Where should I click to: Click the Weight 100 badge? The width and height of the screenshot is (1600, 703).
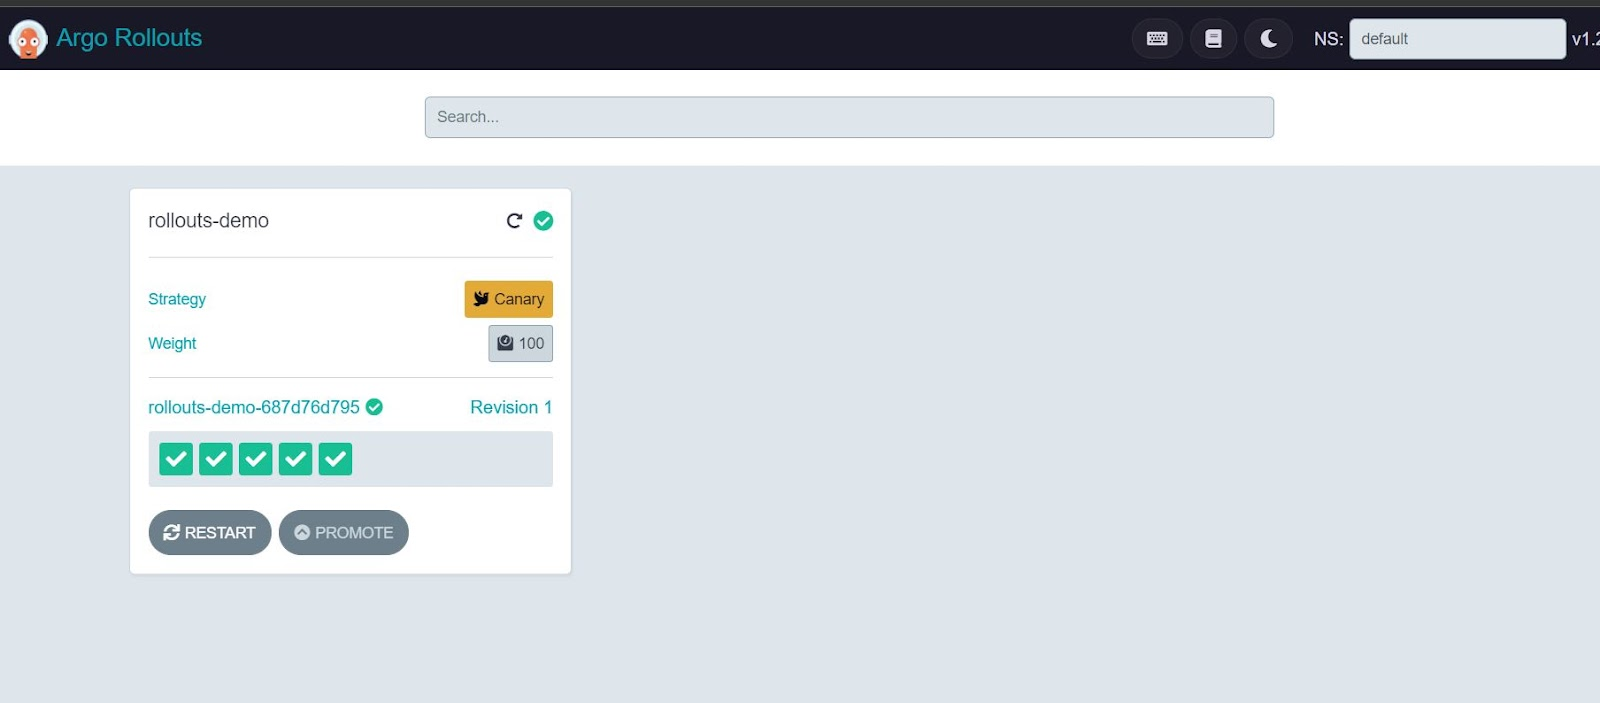pyautogui.click(x=520, y=343)
